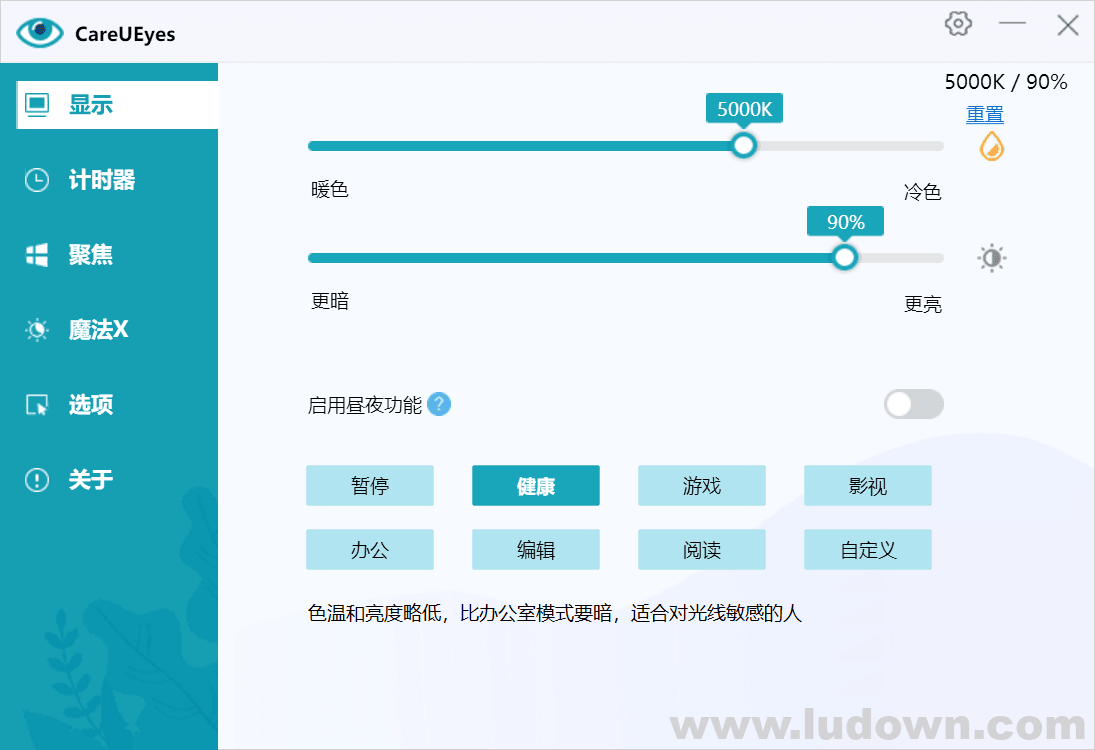The width and height of the screenshot is (1095, 750).
Task: Click the 更暗 label
Action: coord(330,301)
